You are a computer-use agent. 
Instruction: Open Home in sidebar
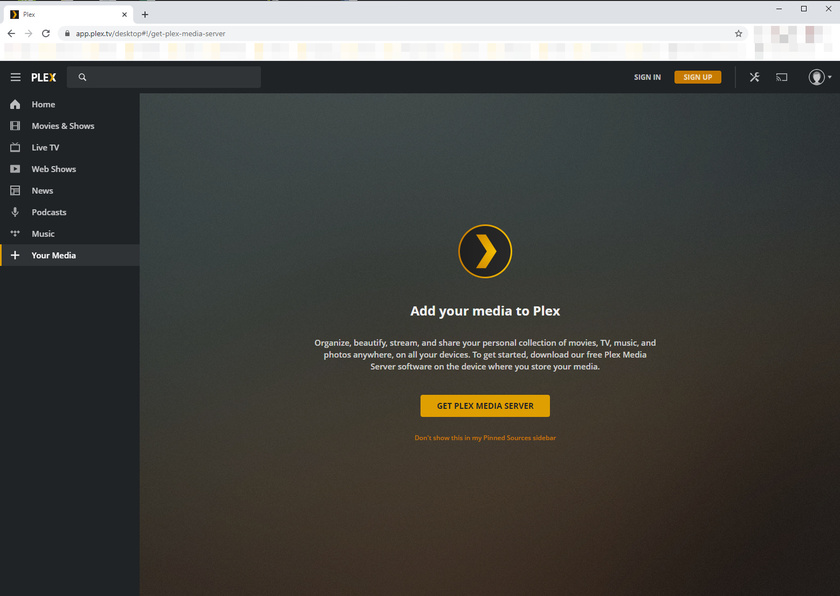click(x=70, y=104)
